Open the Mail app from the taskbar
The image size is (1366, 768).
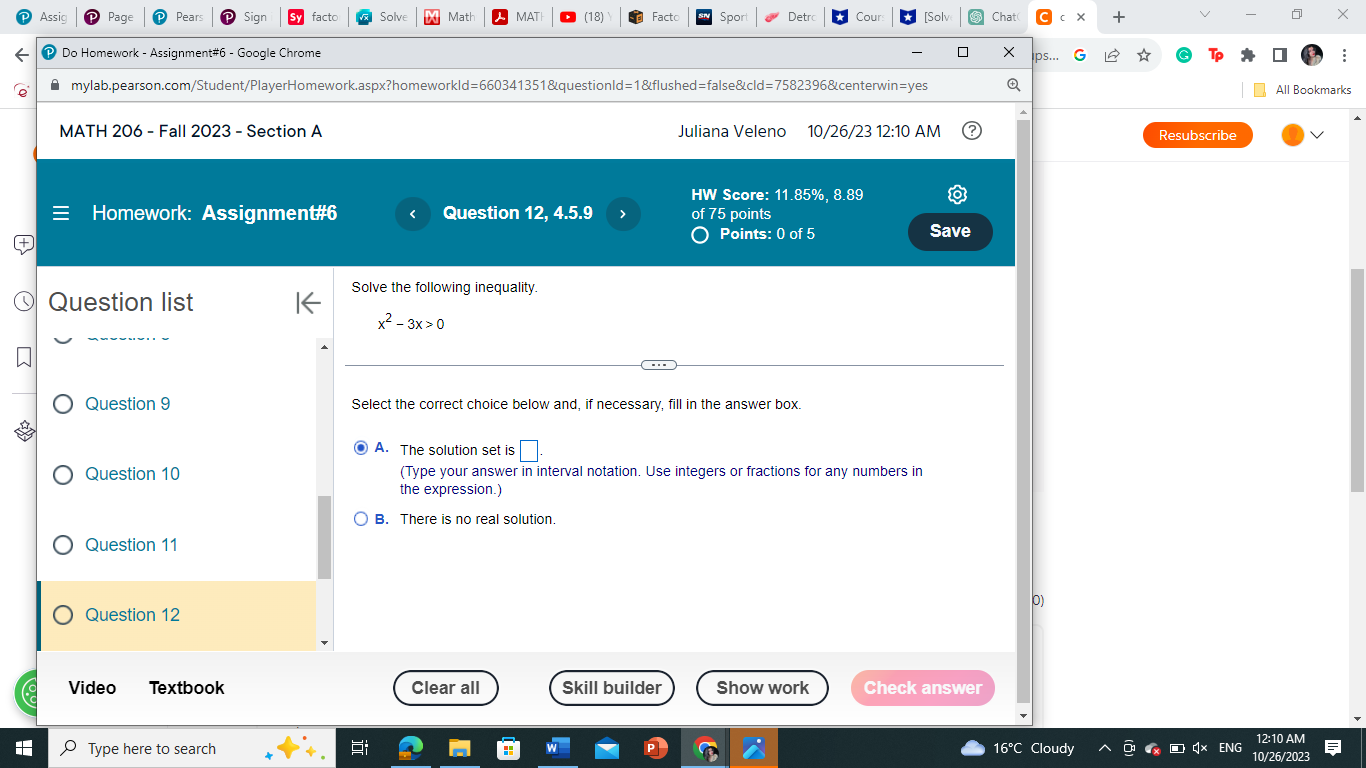[x=606, y=748]
